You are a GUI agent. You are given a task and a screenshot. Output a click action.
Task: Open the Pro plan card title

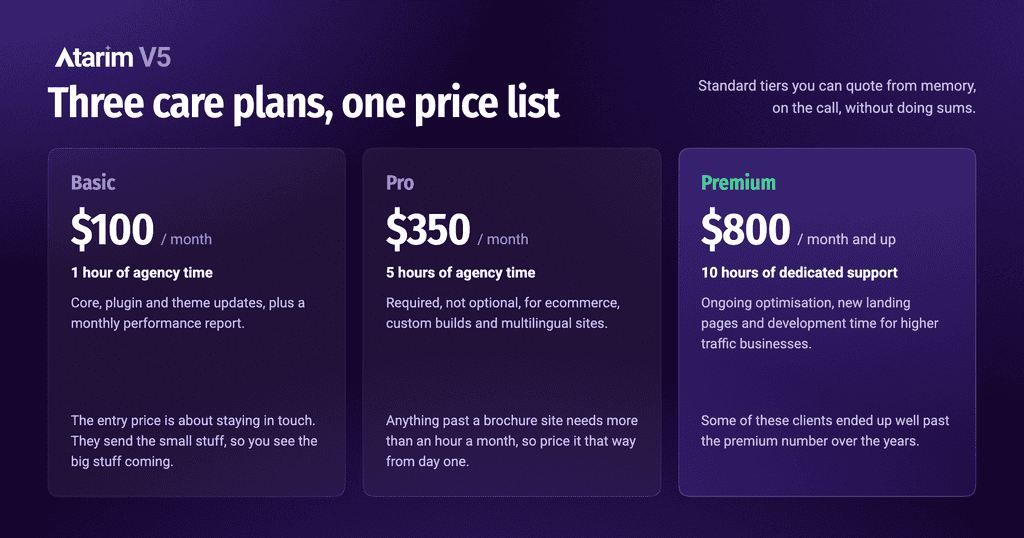coord(400,182)
